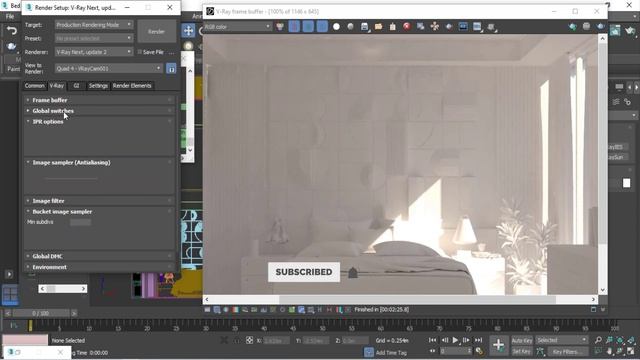The height and width of the screenshot is (360, 640).
Task: Click the multicolor channel icon beside RGB color dropdown
Action: point(280,27)
